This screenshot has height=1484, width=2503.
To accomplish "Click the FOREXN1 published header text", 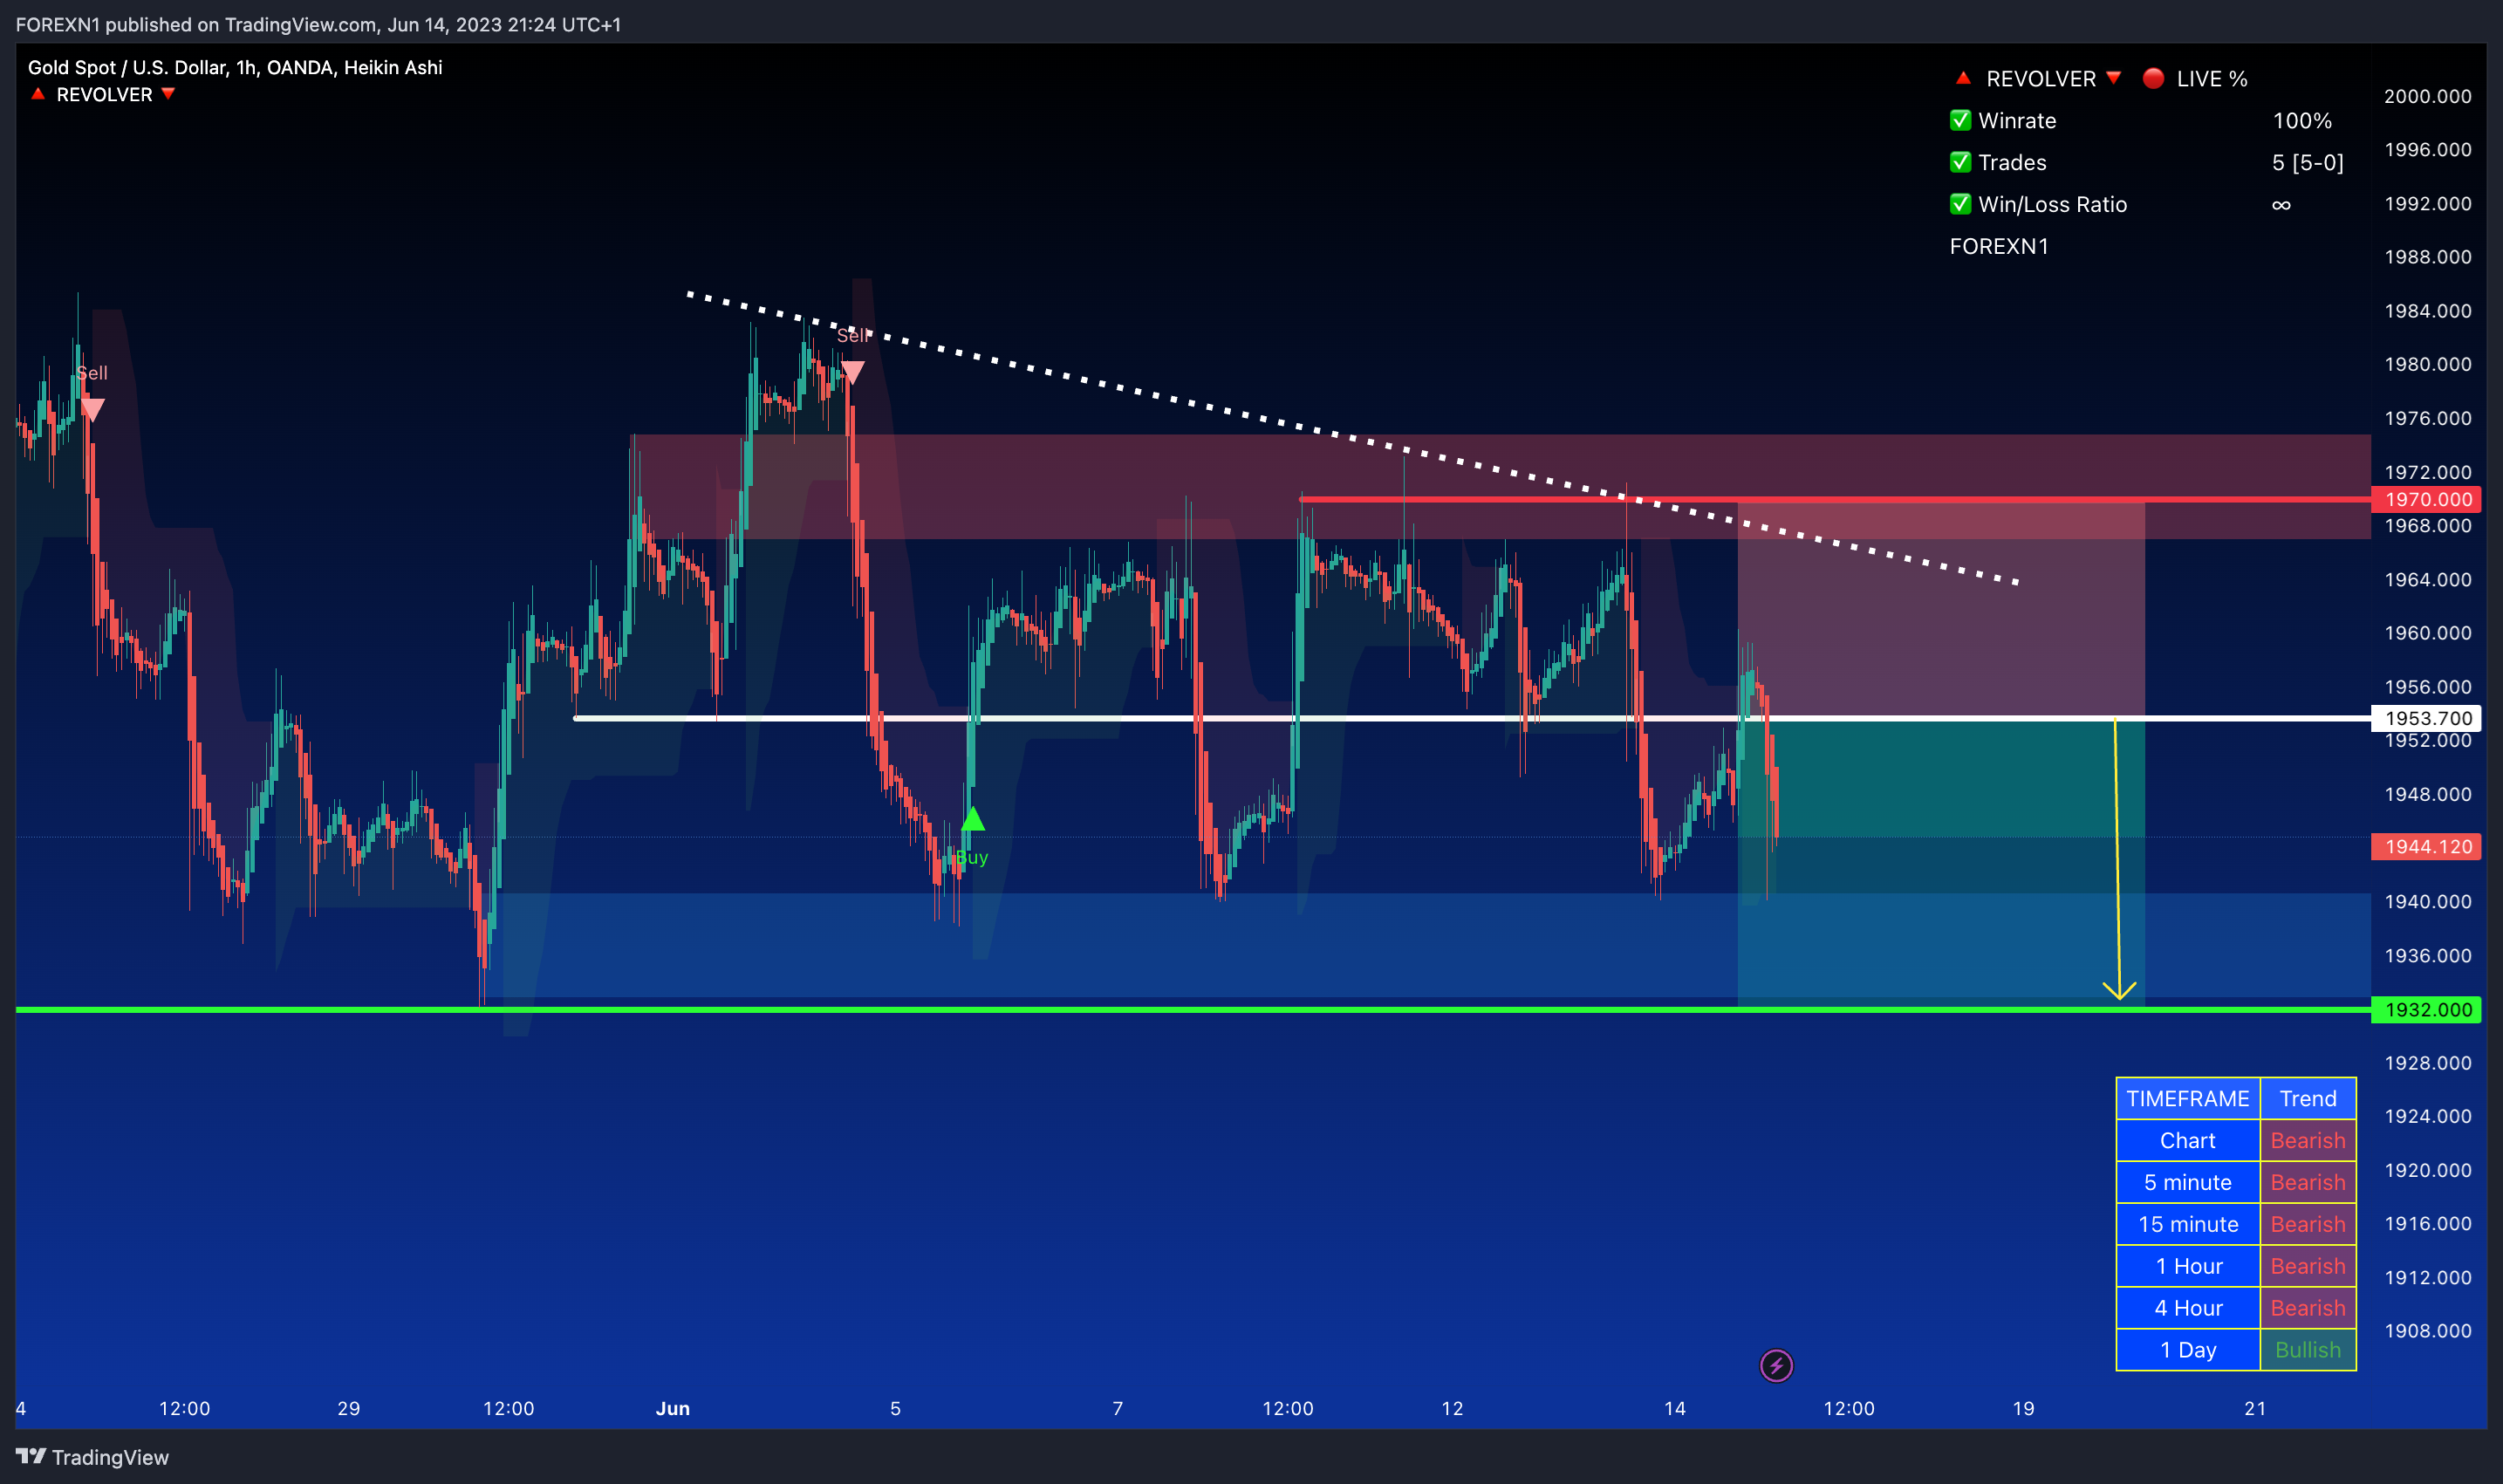I will pos(318,24).
